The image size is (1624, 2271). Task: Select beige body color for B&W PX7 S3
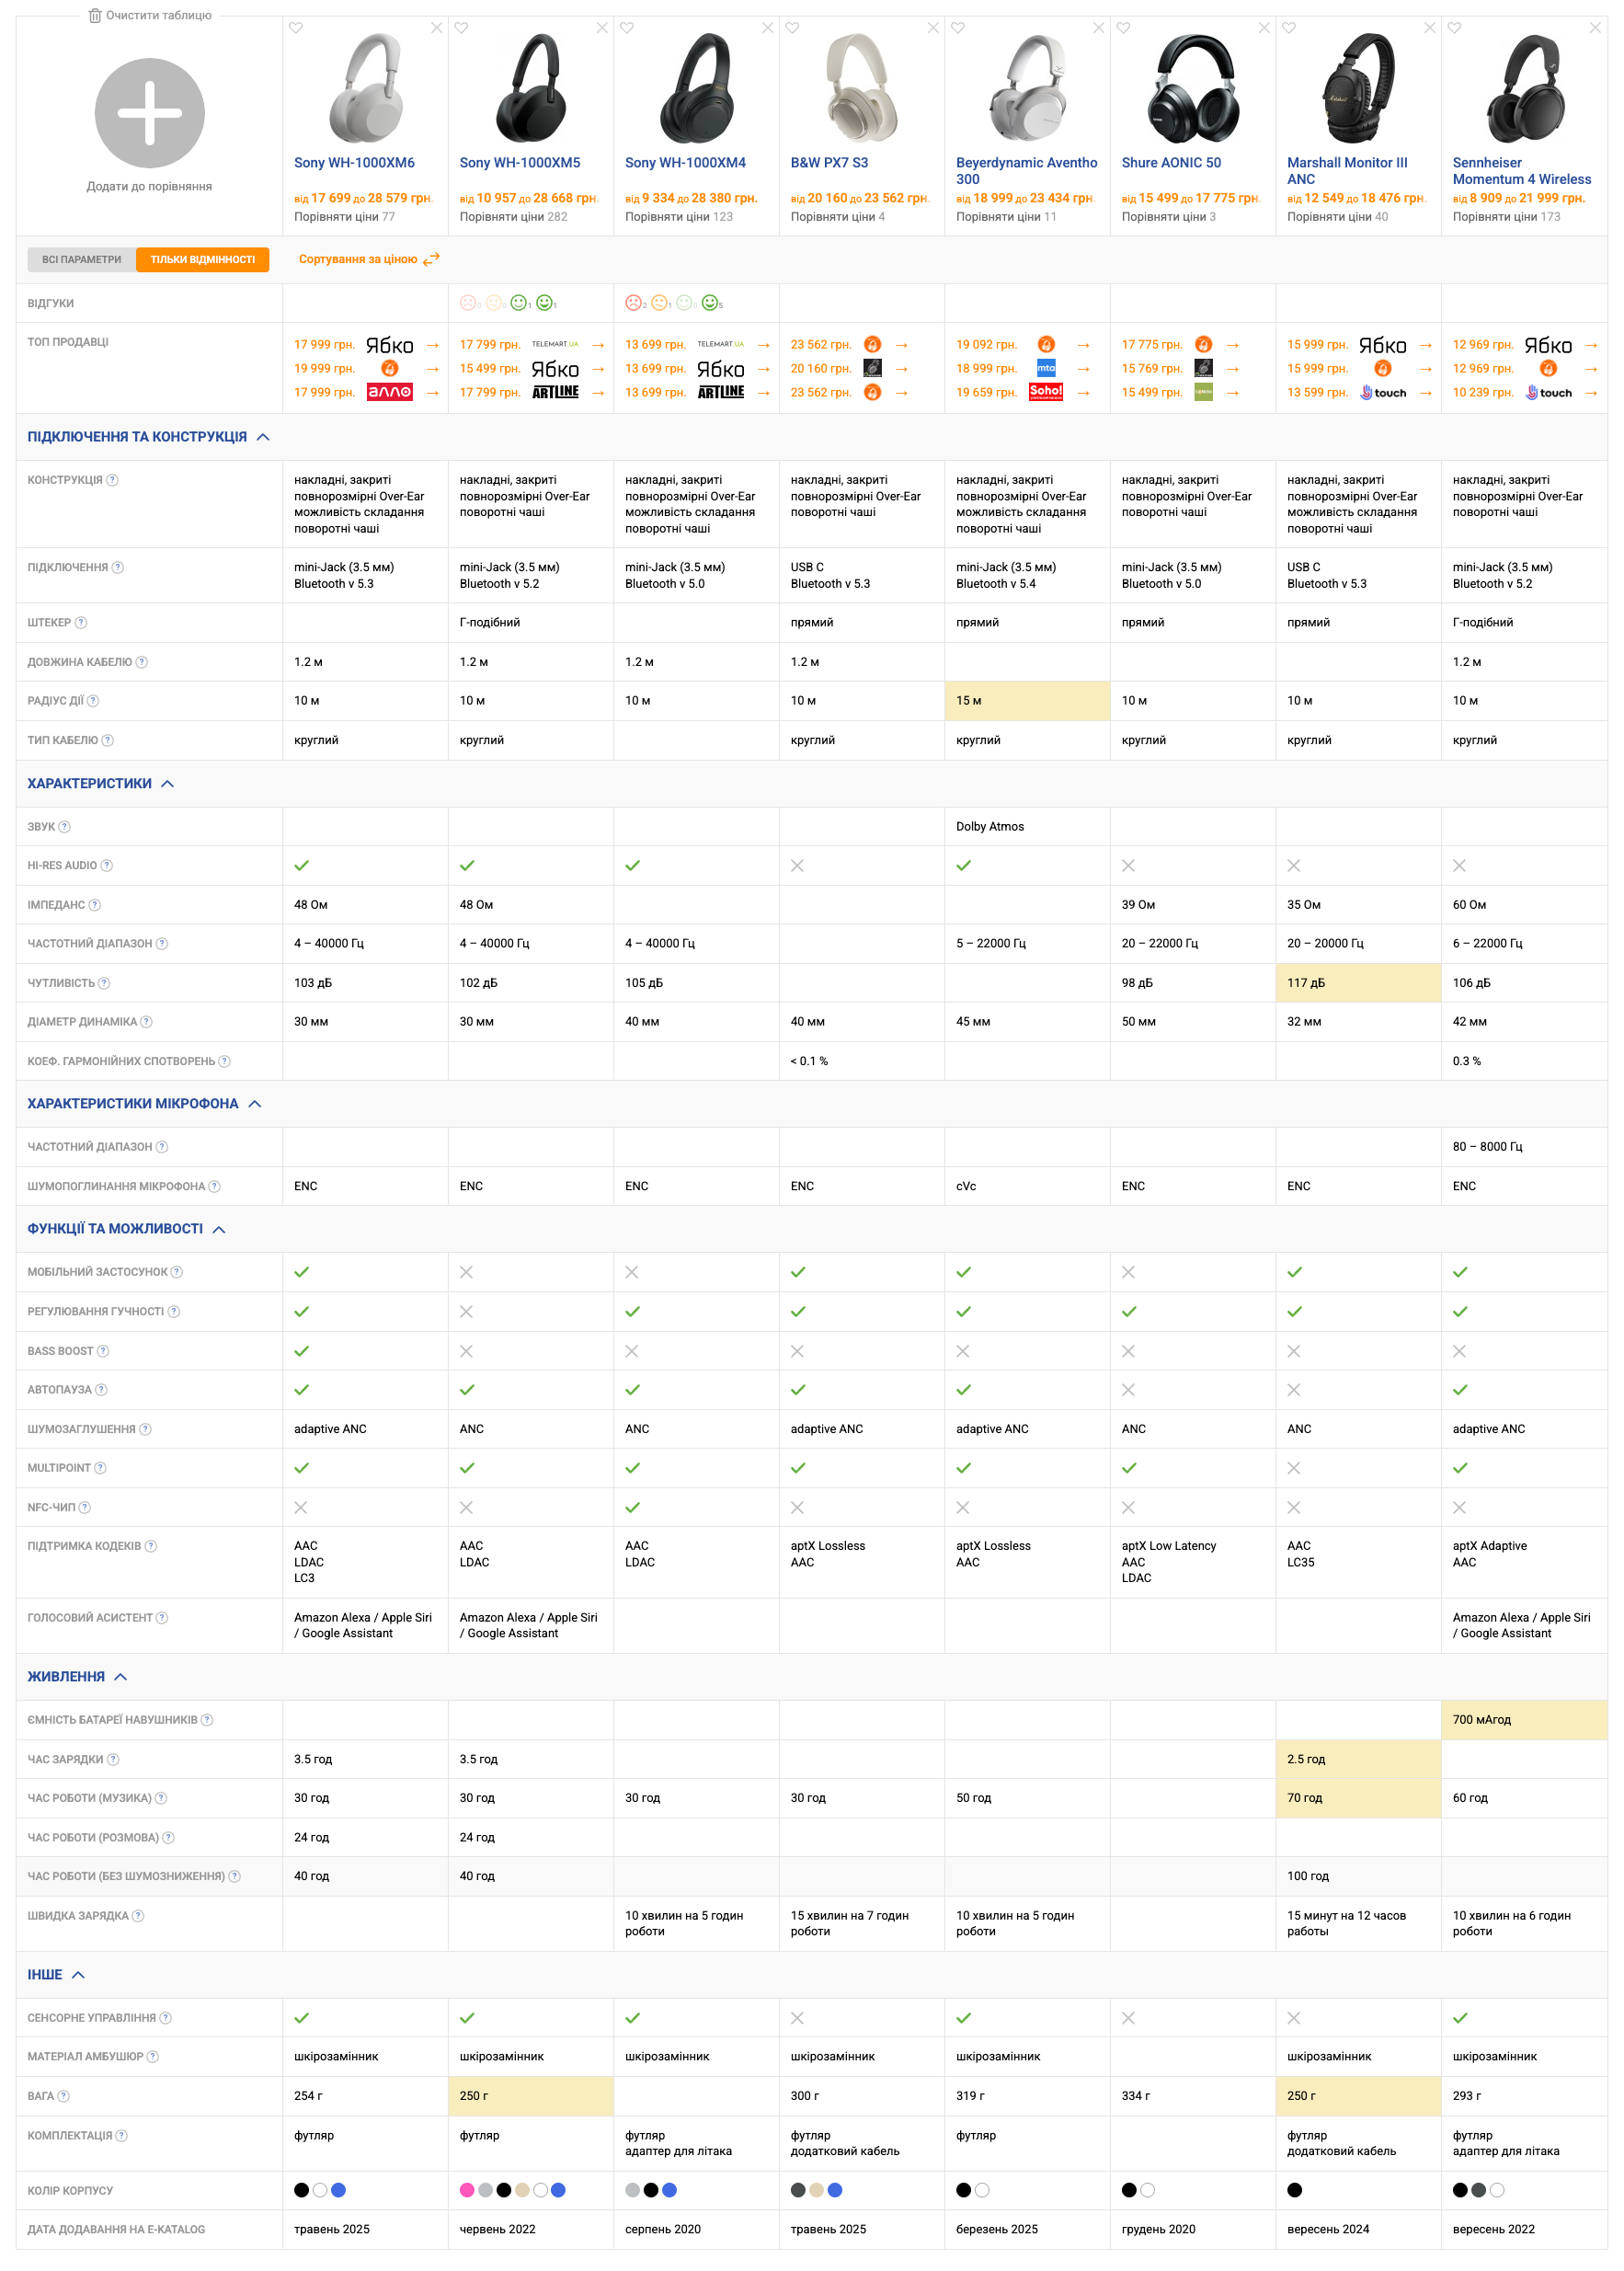click(x=817, y=2190)
